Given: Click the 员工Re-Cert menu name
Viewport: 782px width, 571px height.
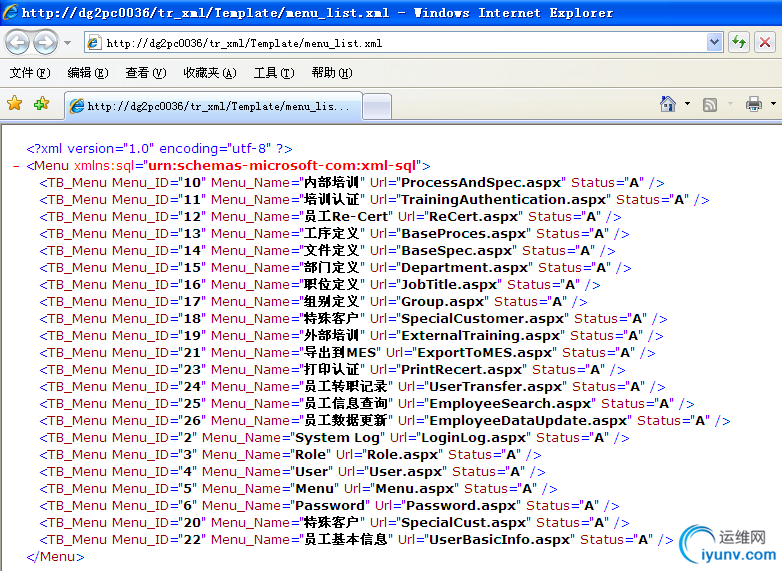Looking at the screenshot, I should [x=345, y=216].
